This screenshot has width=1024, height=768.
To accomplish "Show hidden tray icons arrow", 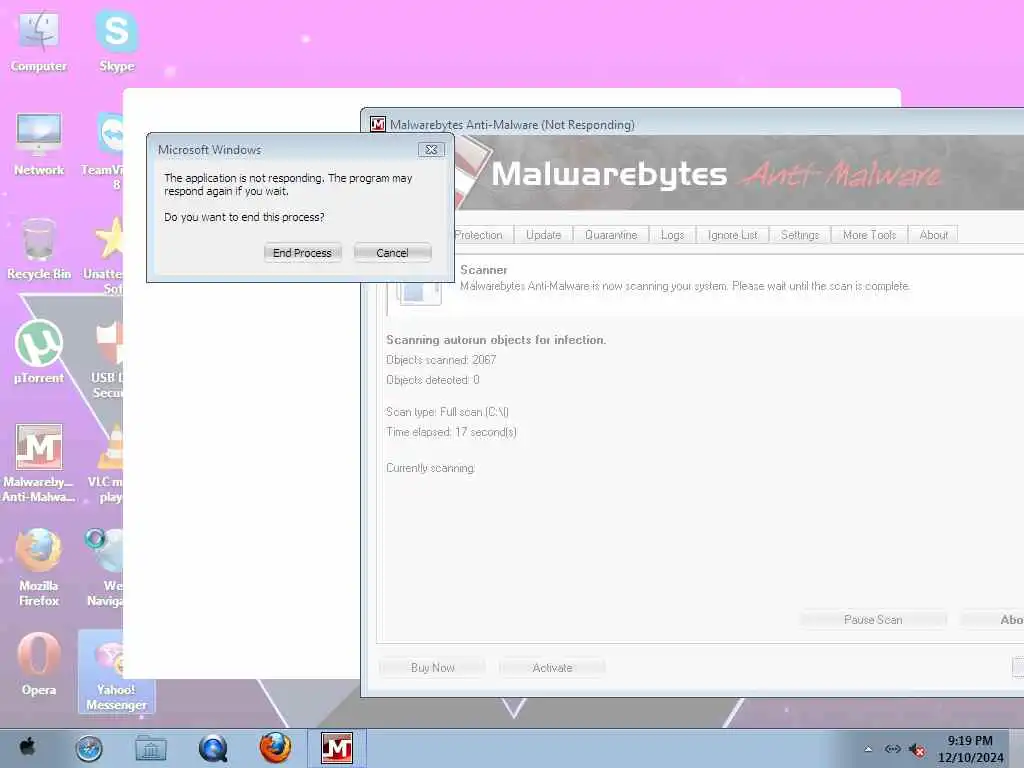I will click(868, 749).
